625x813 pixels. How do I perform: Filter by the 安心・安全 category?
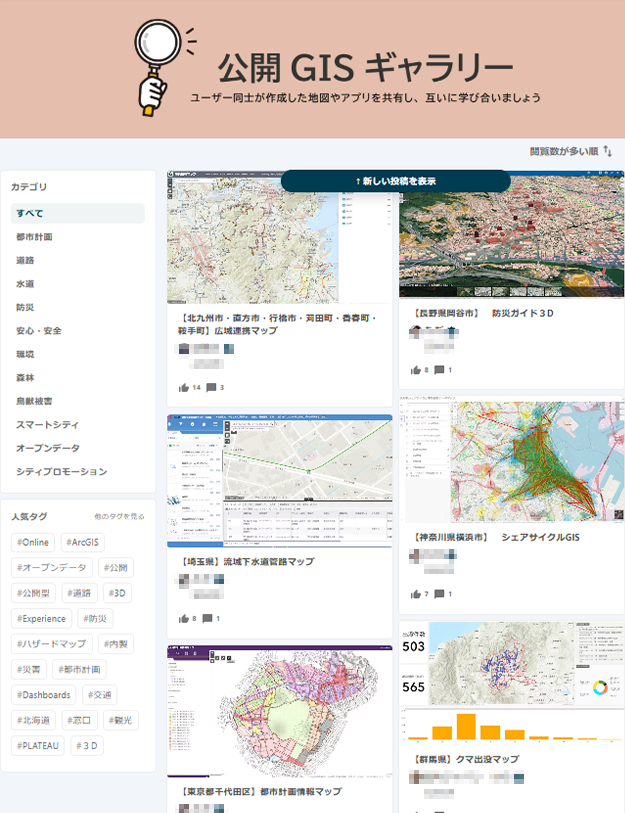39,330
